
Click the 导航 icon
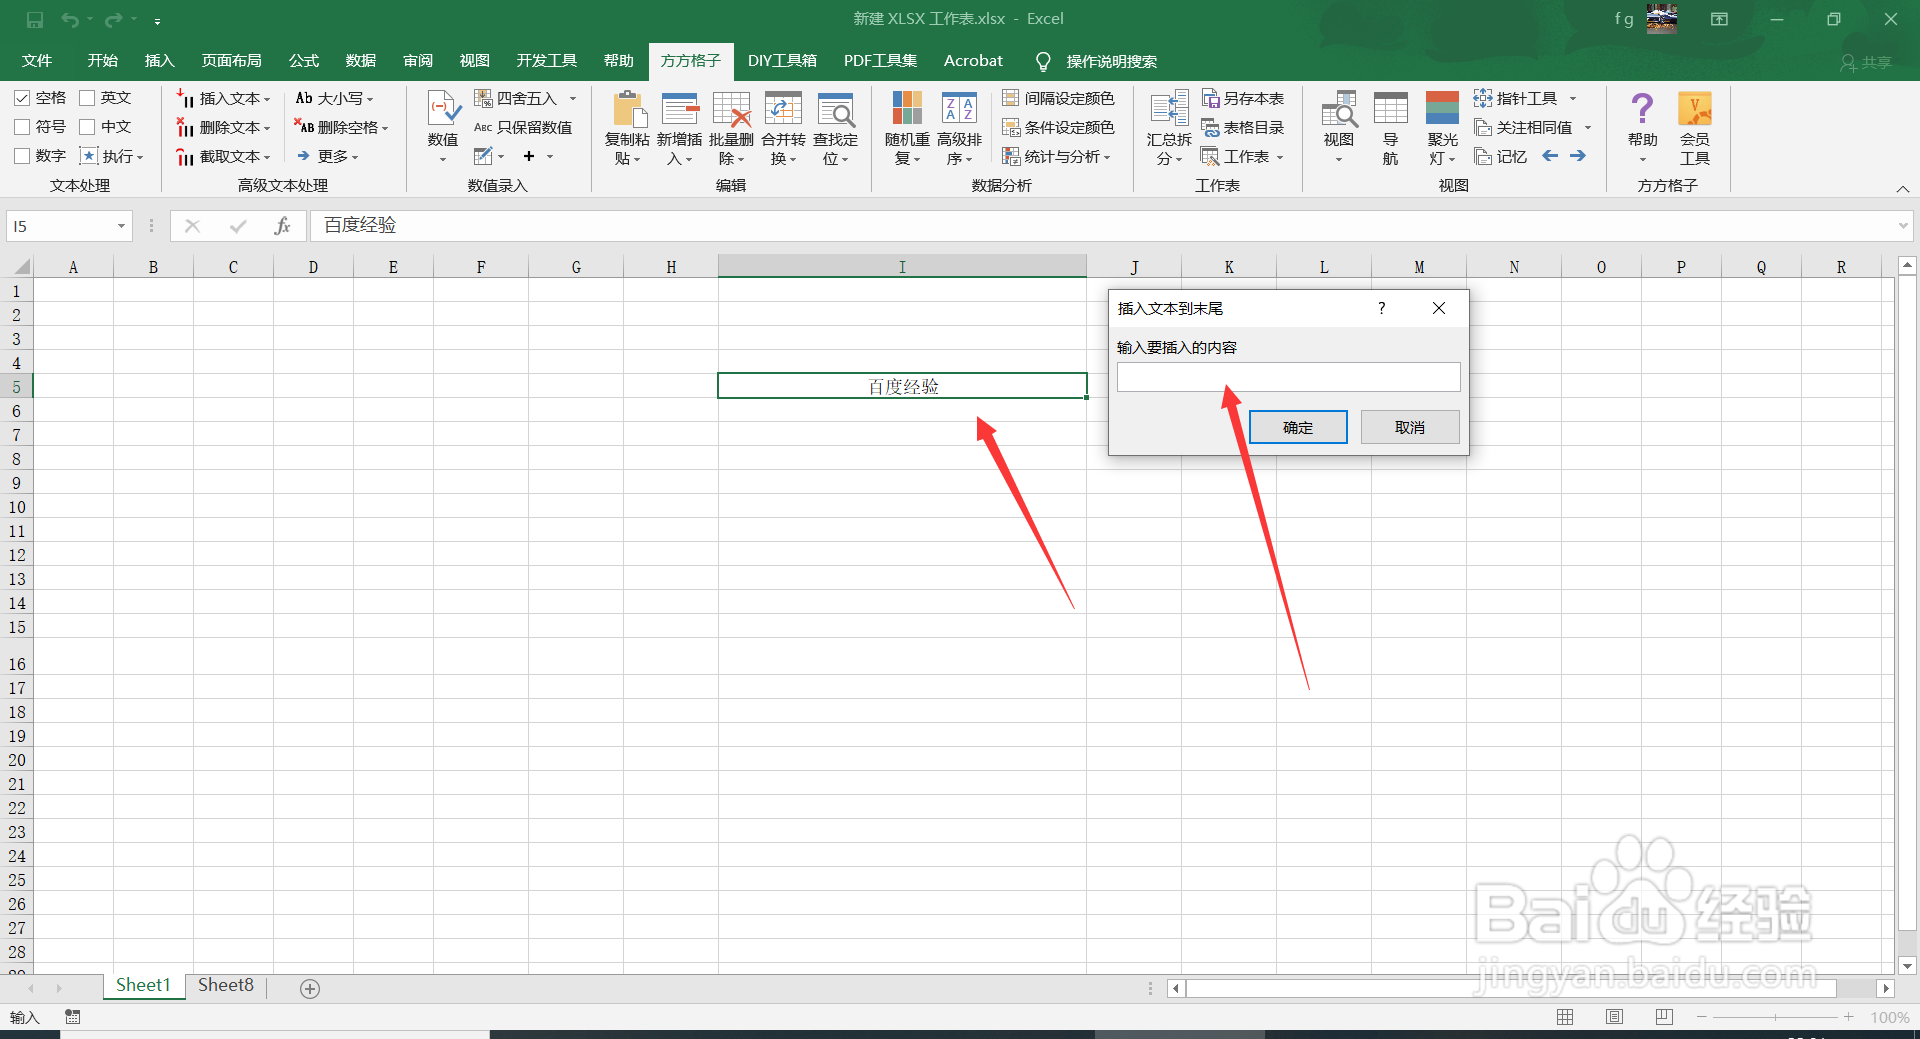1391,129
